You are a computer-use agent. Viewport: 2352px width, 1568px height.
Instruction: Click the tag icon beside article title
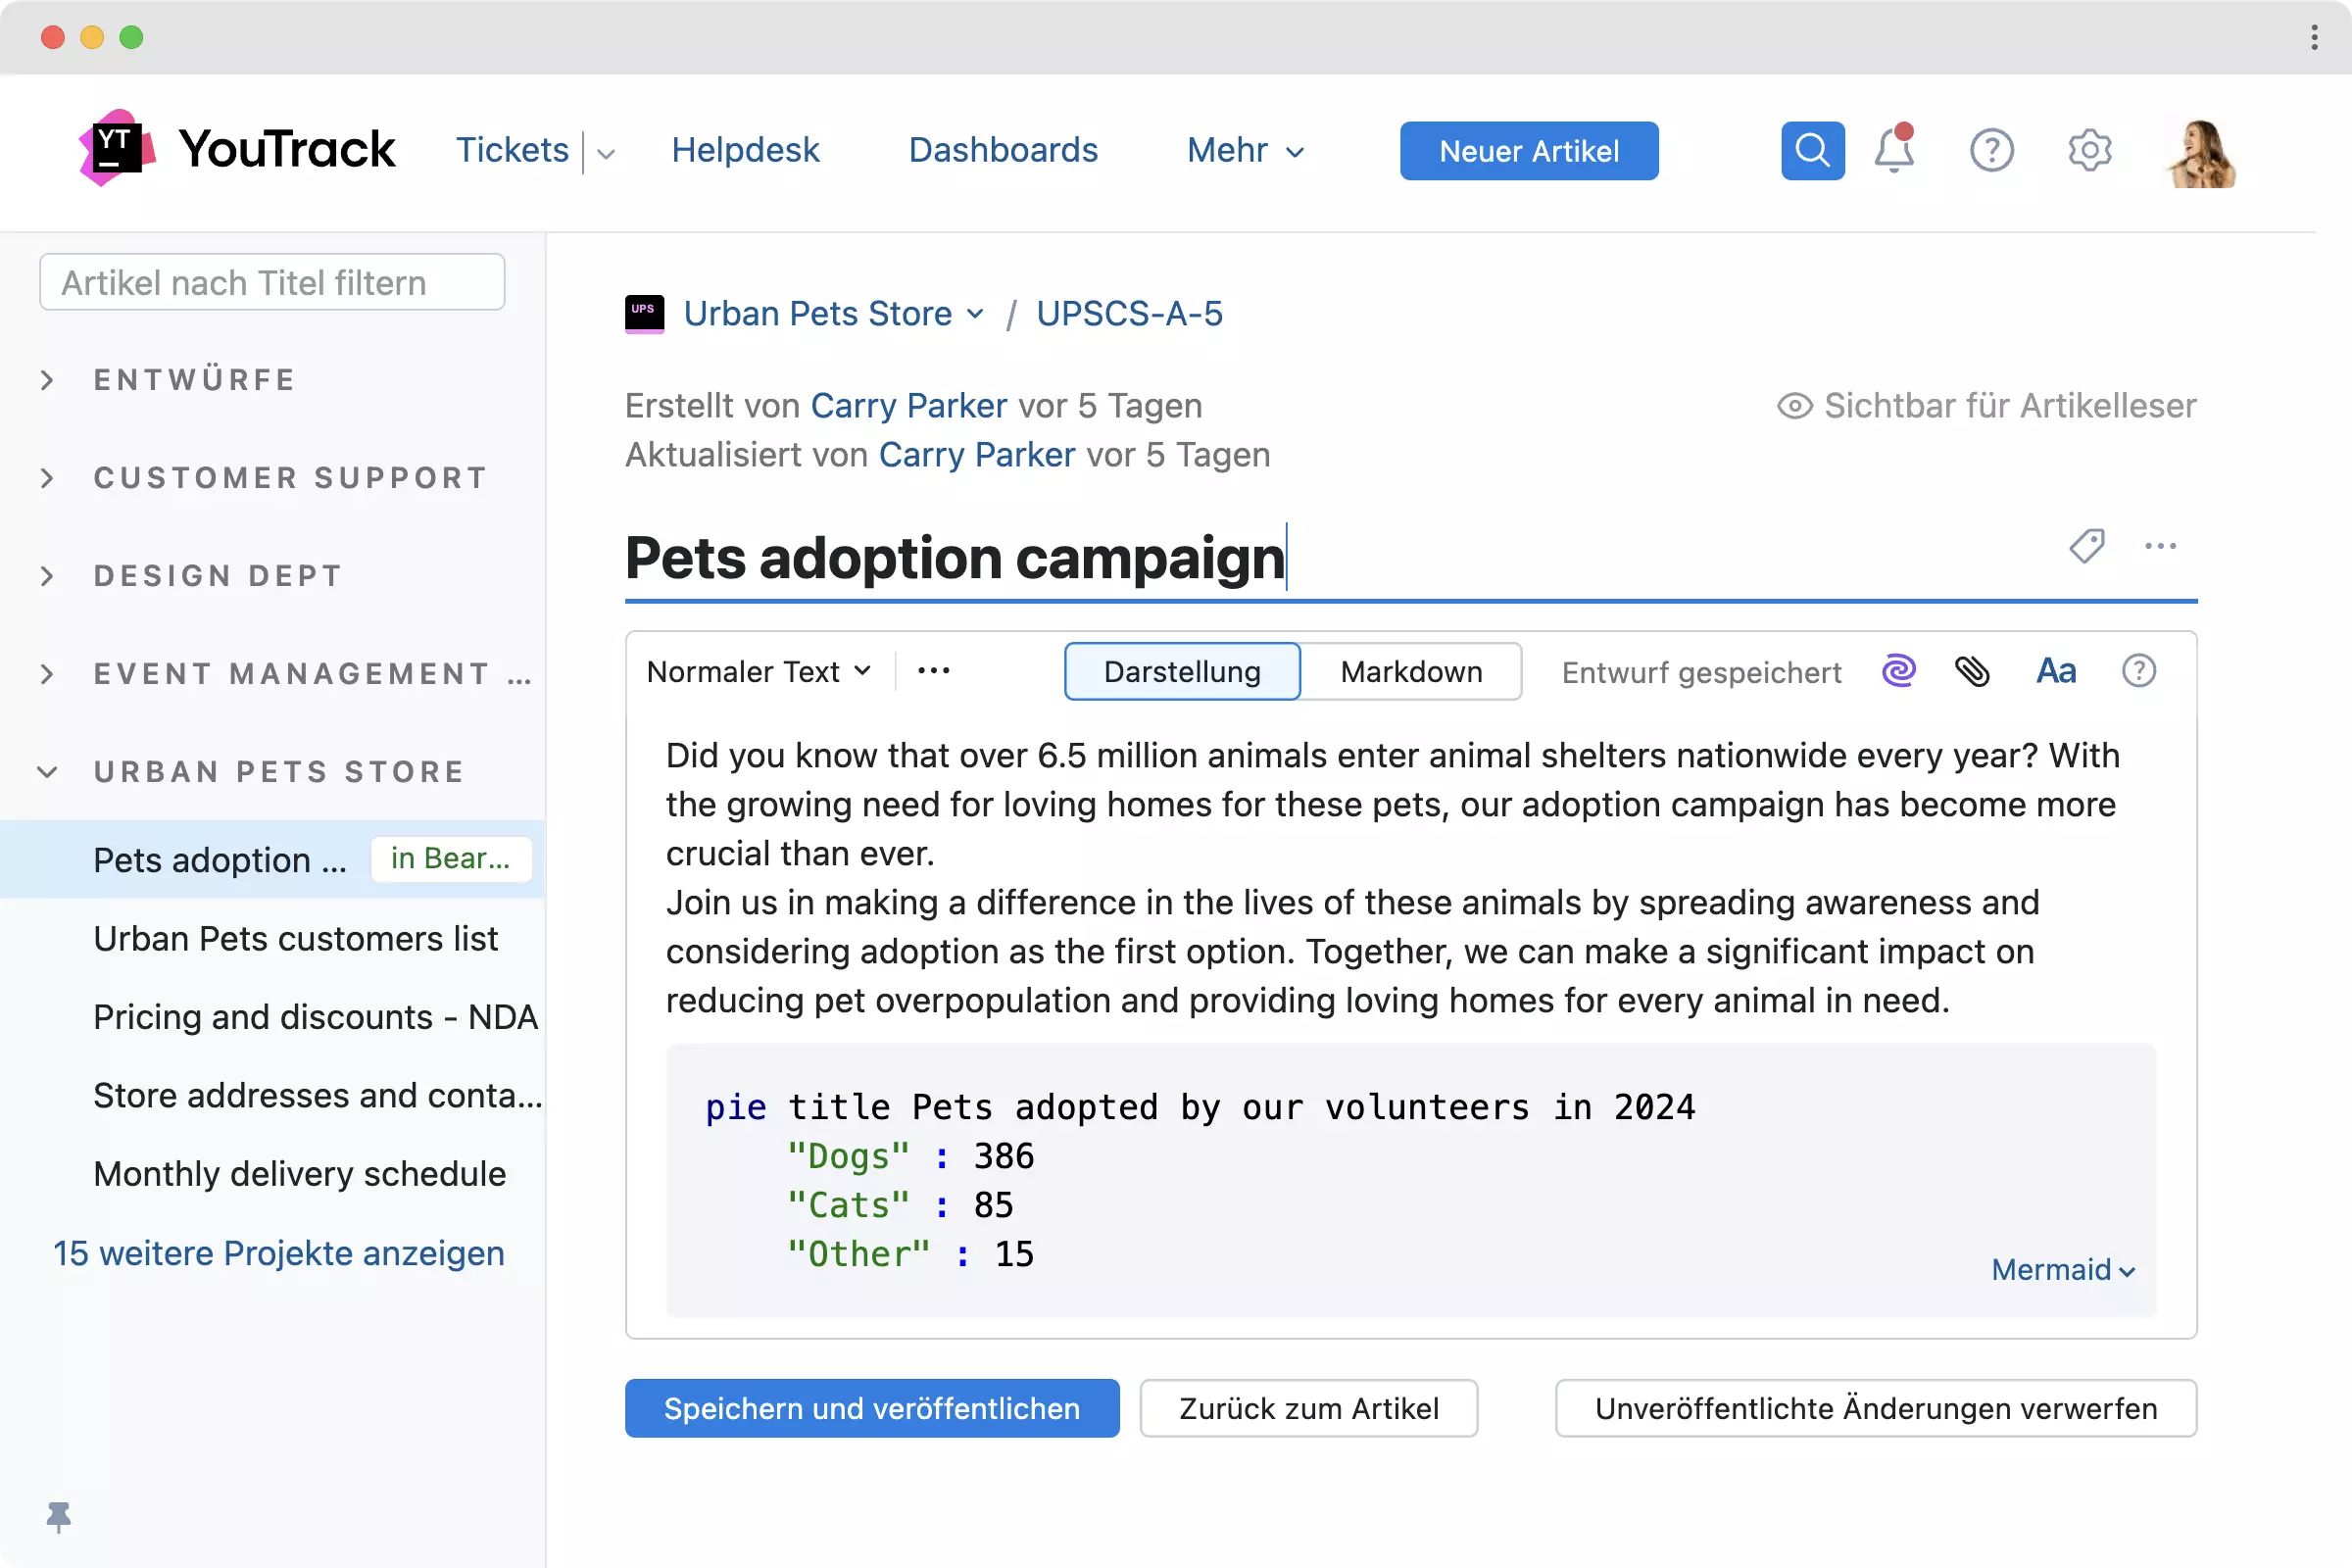coord(2086,546)
